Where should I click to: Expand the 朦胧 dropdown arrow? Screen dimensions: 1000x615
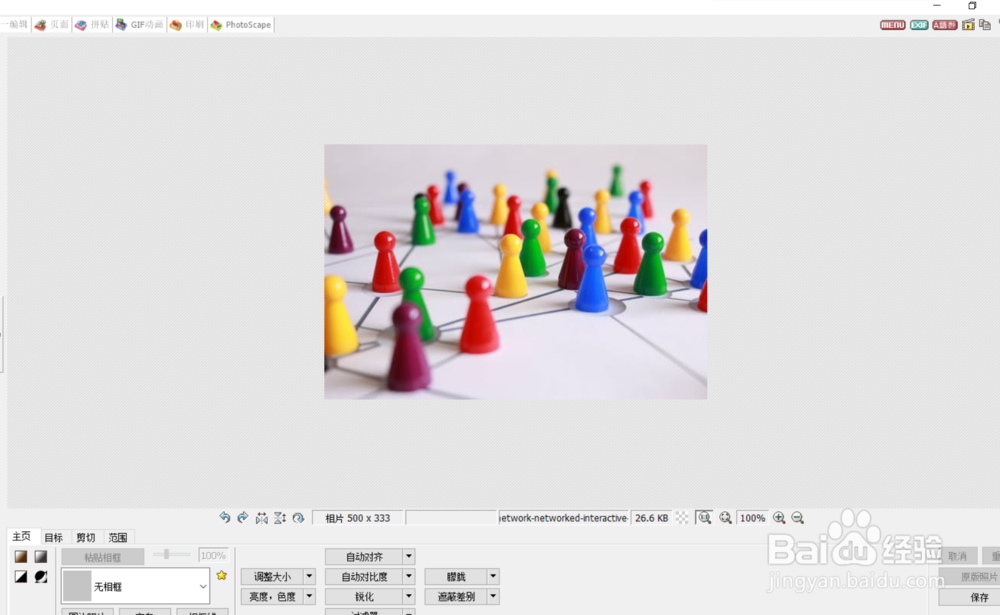point(493,576)
